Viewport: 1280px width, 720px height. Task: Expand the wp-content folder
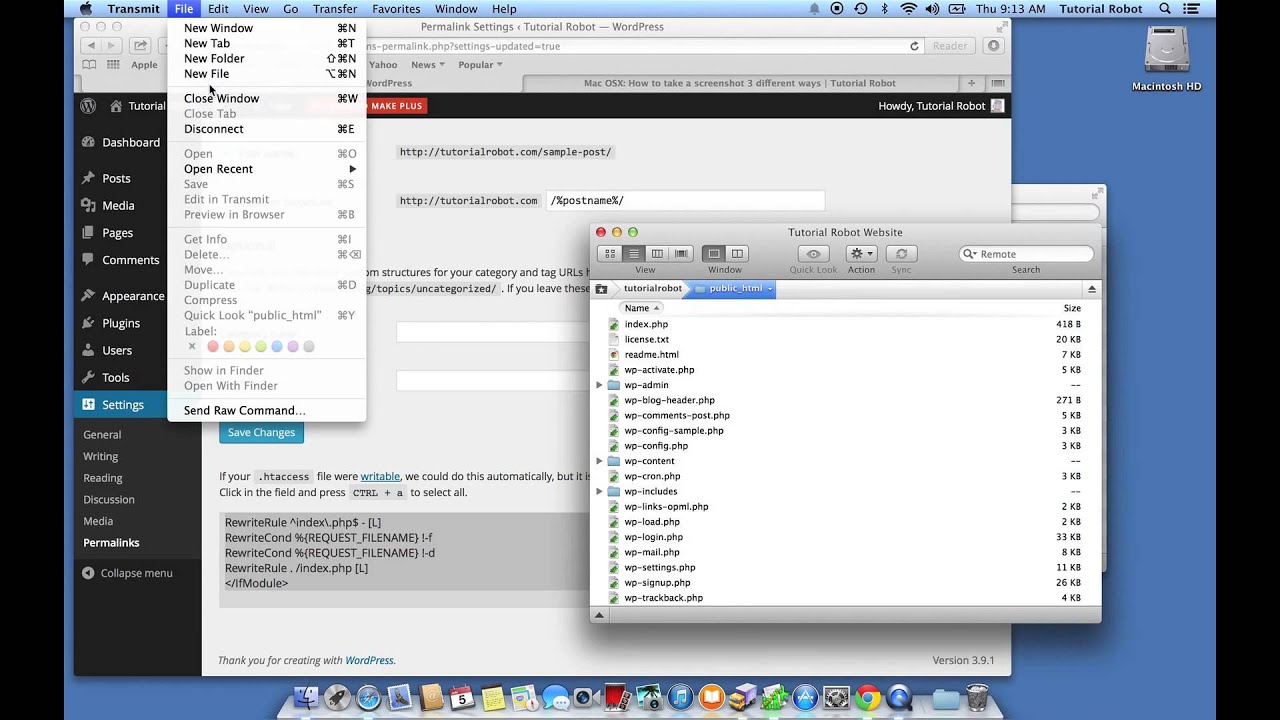click(x=599, y=461)
